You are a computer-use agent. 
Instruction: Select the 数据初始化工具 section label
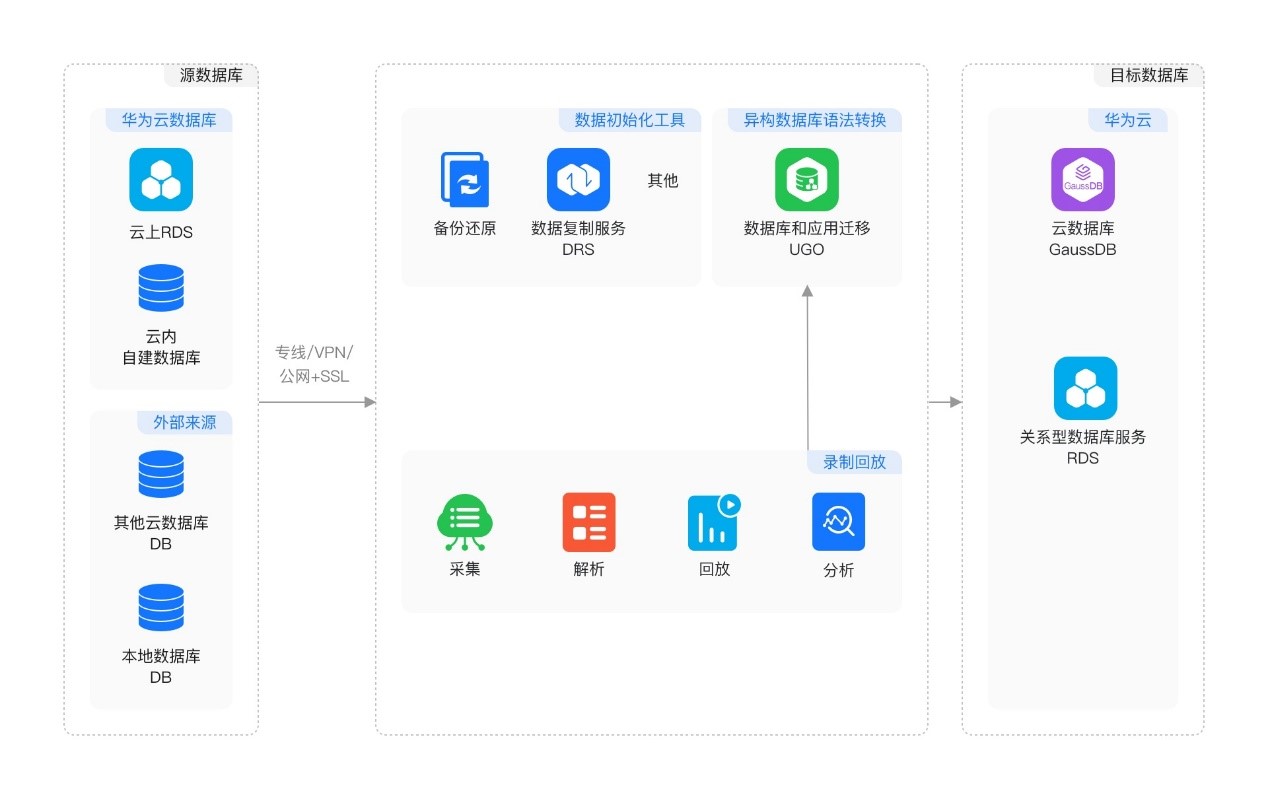630,120
